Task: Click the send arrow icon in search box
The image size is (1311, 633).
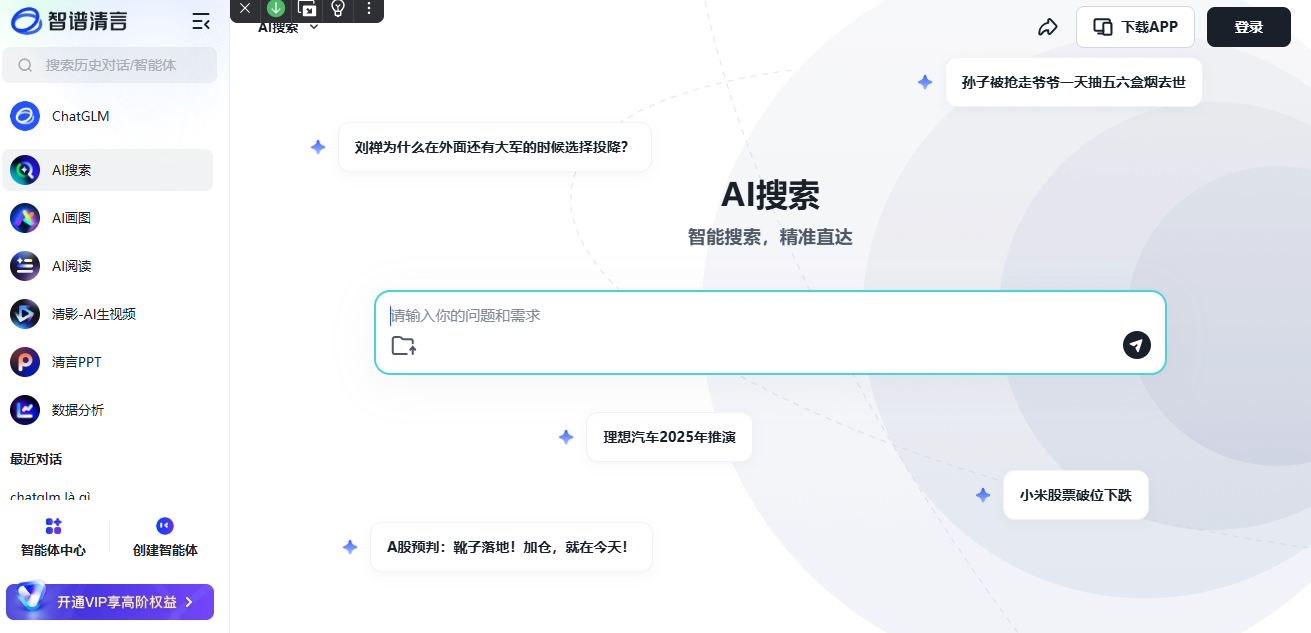Action: pyautogui.click(x=1136, y=345)
